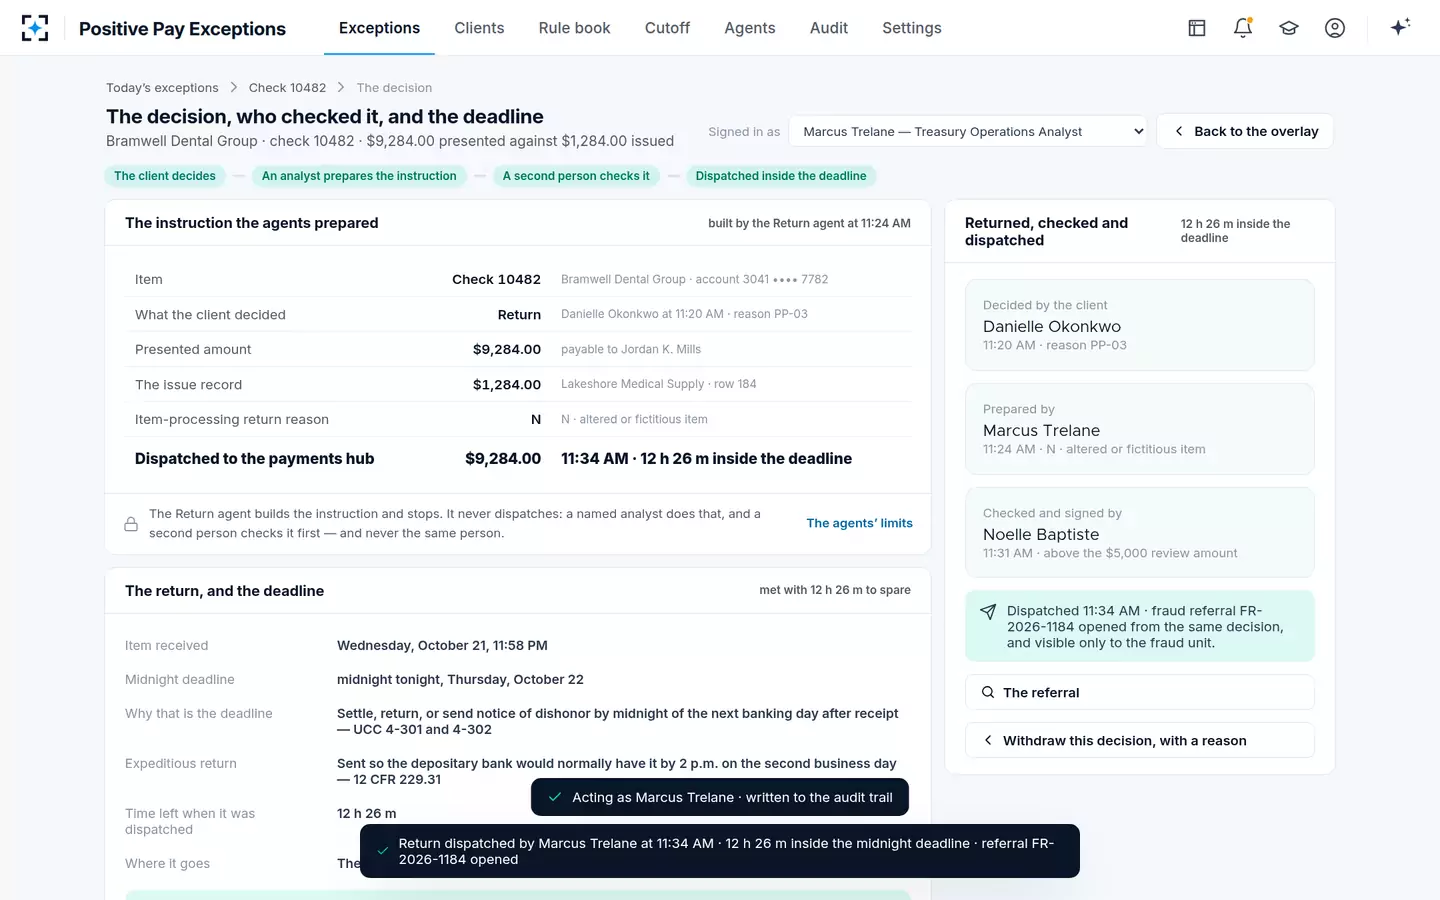
Task: Open the user profile icon
Action: pyautogui.click(x=1335, y=28)
